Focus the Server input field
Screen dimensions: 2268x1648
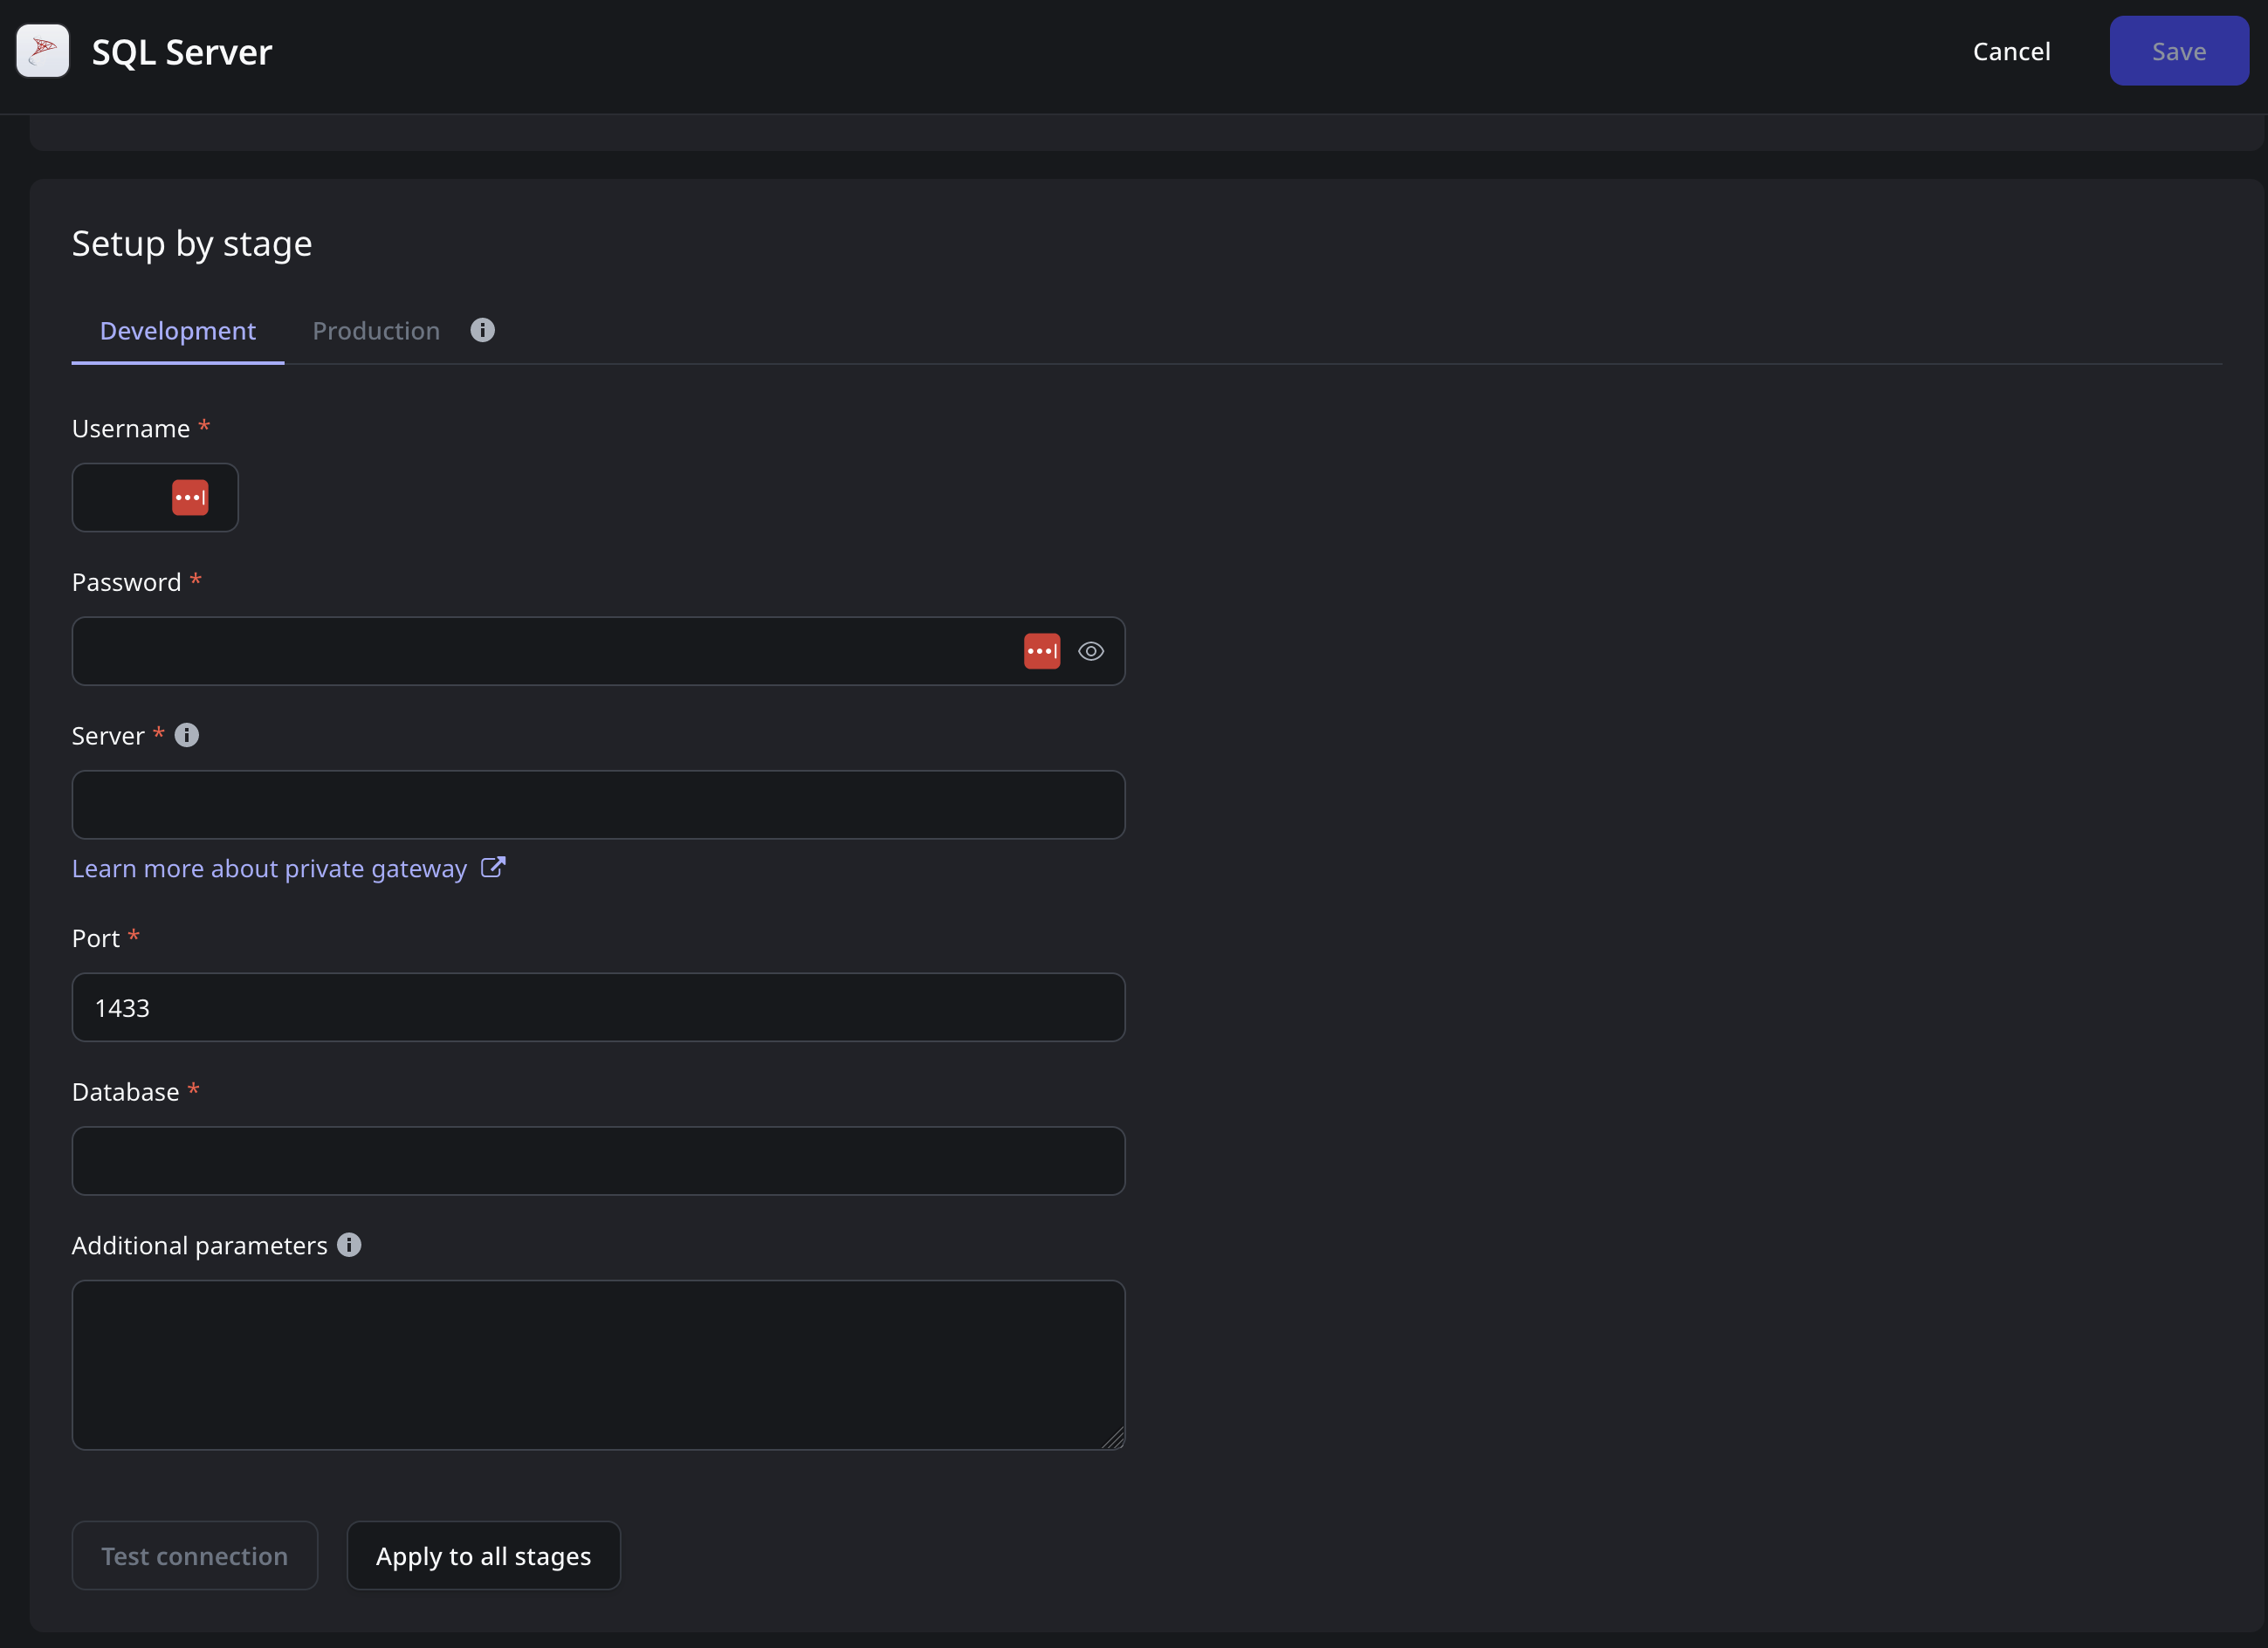coord(599,804)
